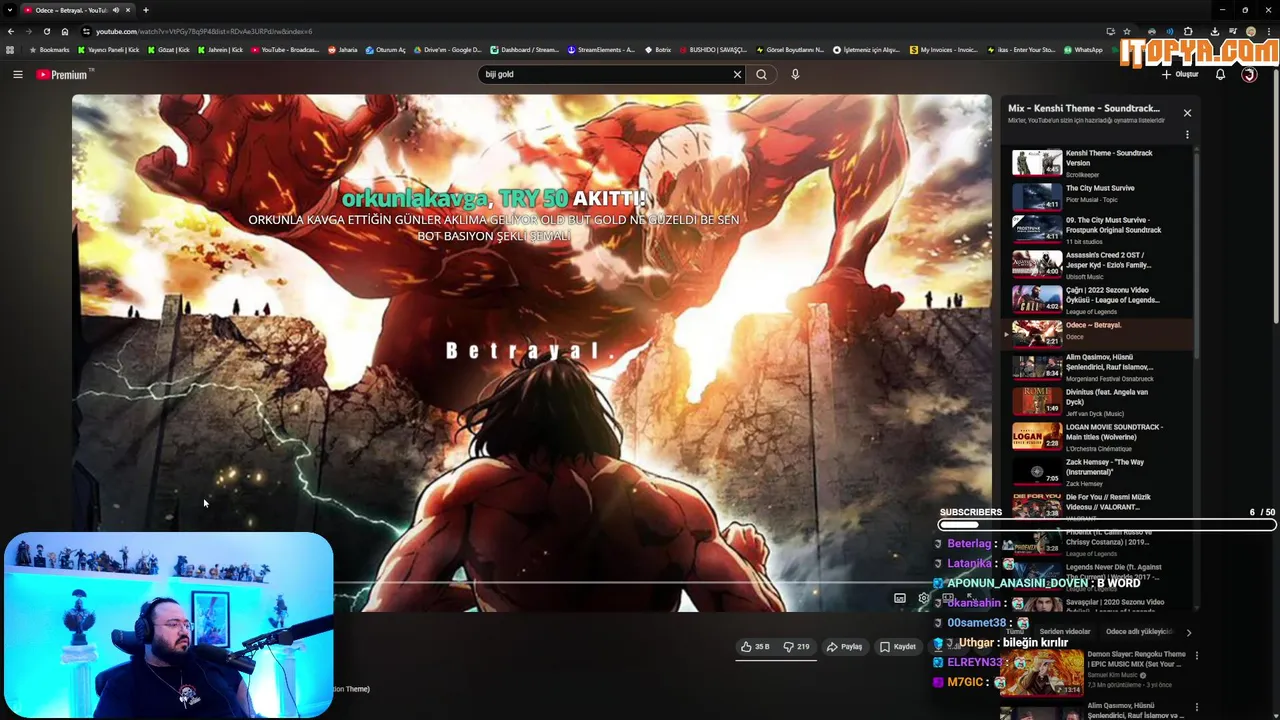This screenshot has height=720, width=1280.
Task: Click in the biji gold search field
Action: pyautogui.click(x=605, y=74)
